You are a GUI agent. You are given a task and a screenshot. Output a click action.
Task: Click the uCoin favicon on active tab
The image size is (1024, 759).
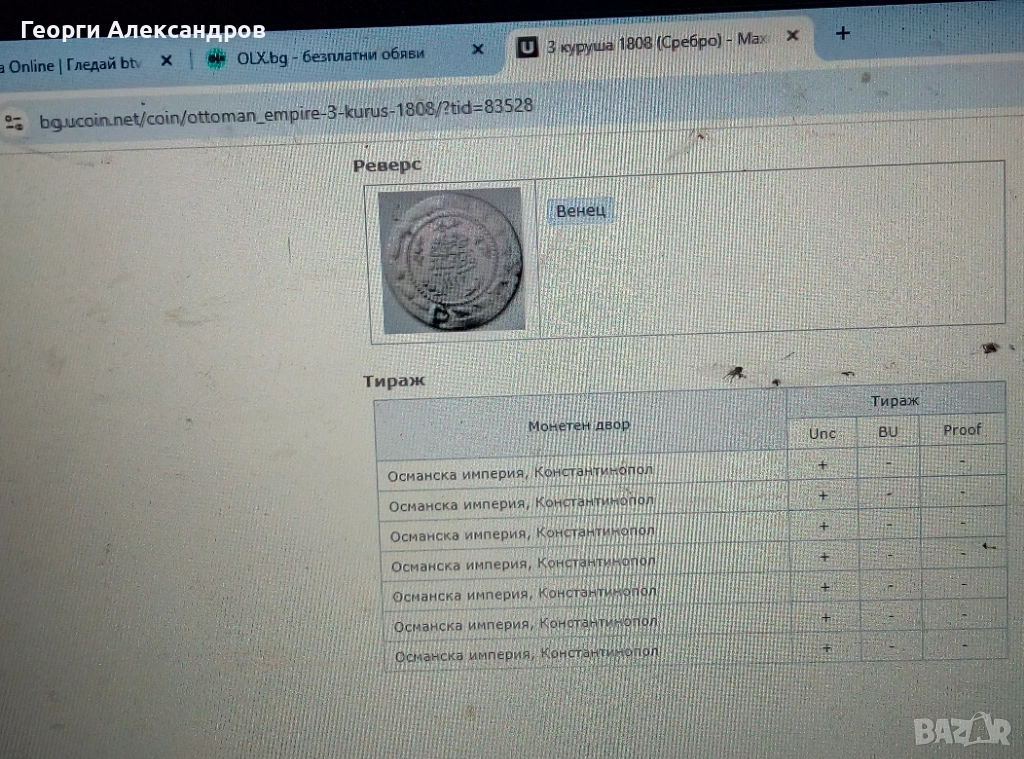pos(527,45)
